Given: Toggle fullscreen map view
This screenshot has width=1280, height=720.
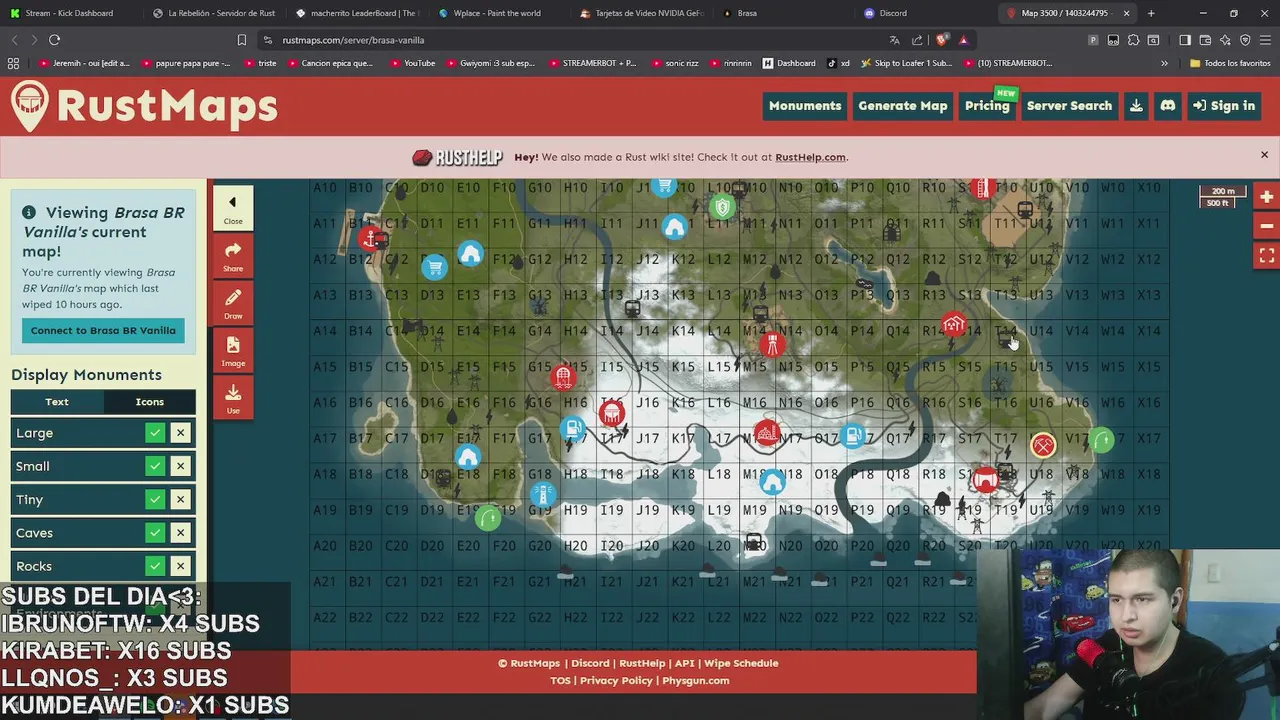Looking at the screenshot, I should tap(1267, 256).
